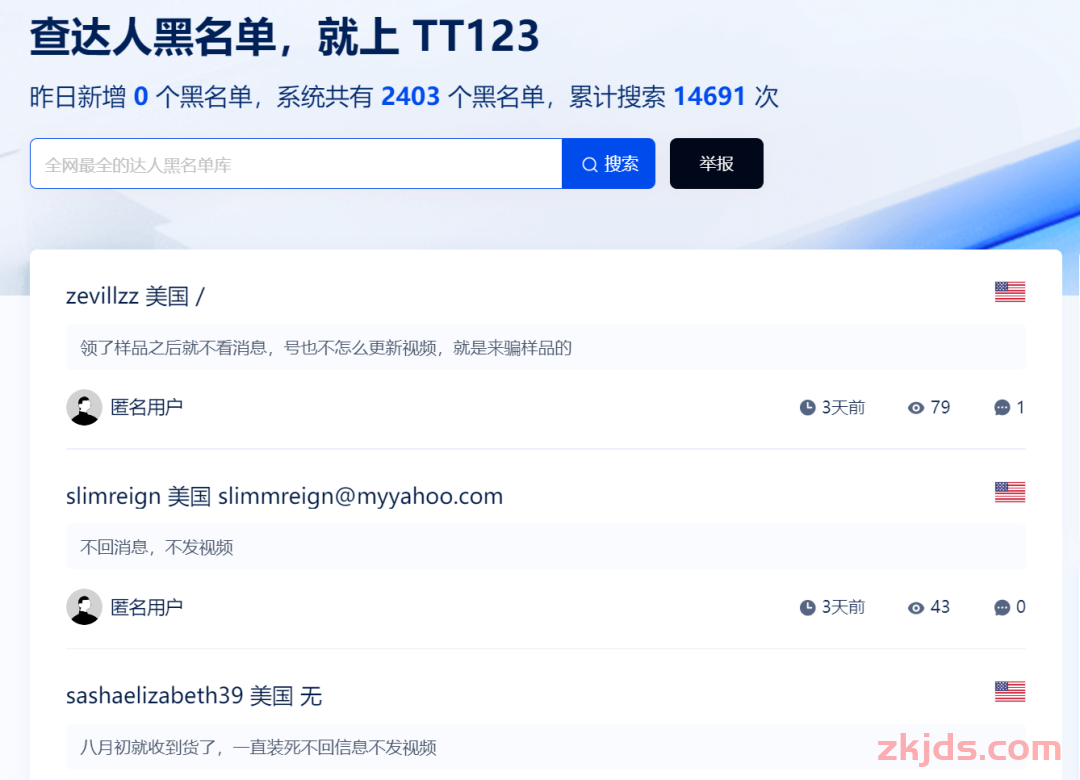
Task: Click the anonymous avatar under slimreign entry
Action: pos(84,607)
